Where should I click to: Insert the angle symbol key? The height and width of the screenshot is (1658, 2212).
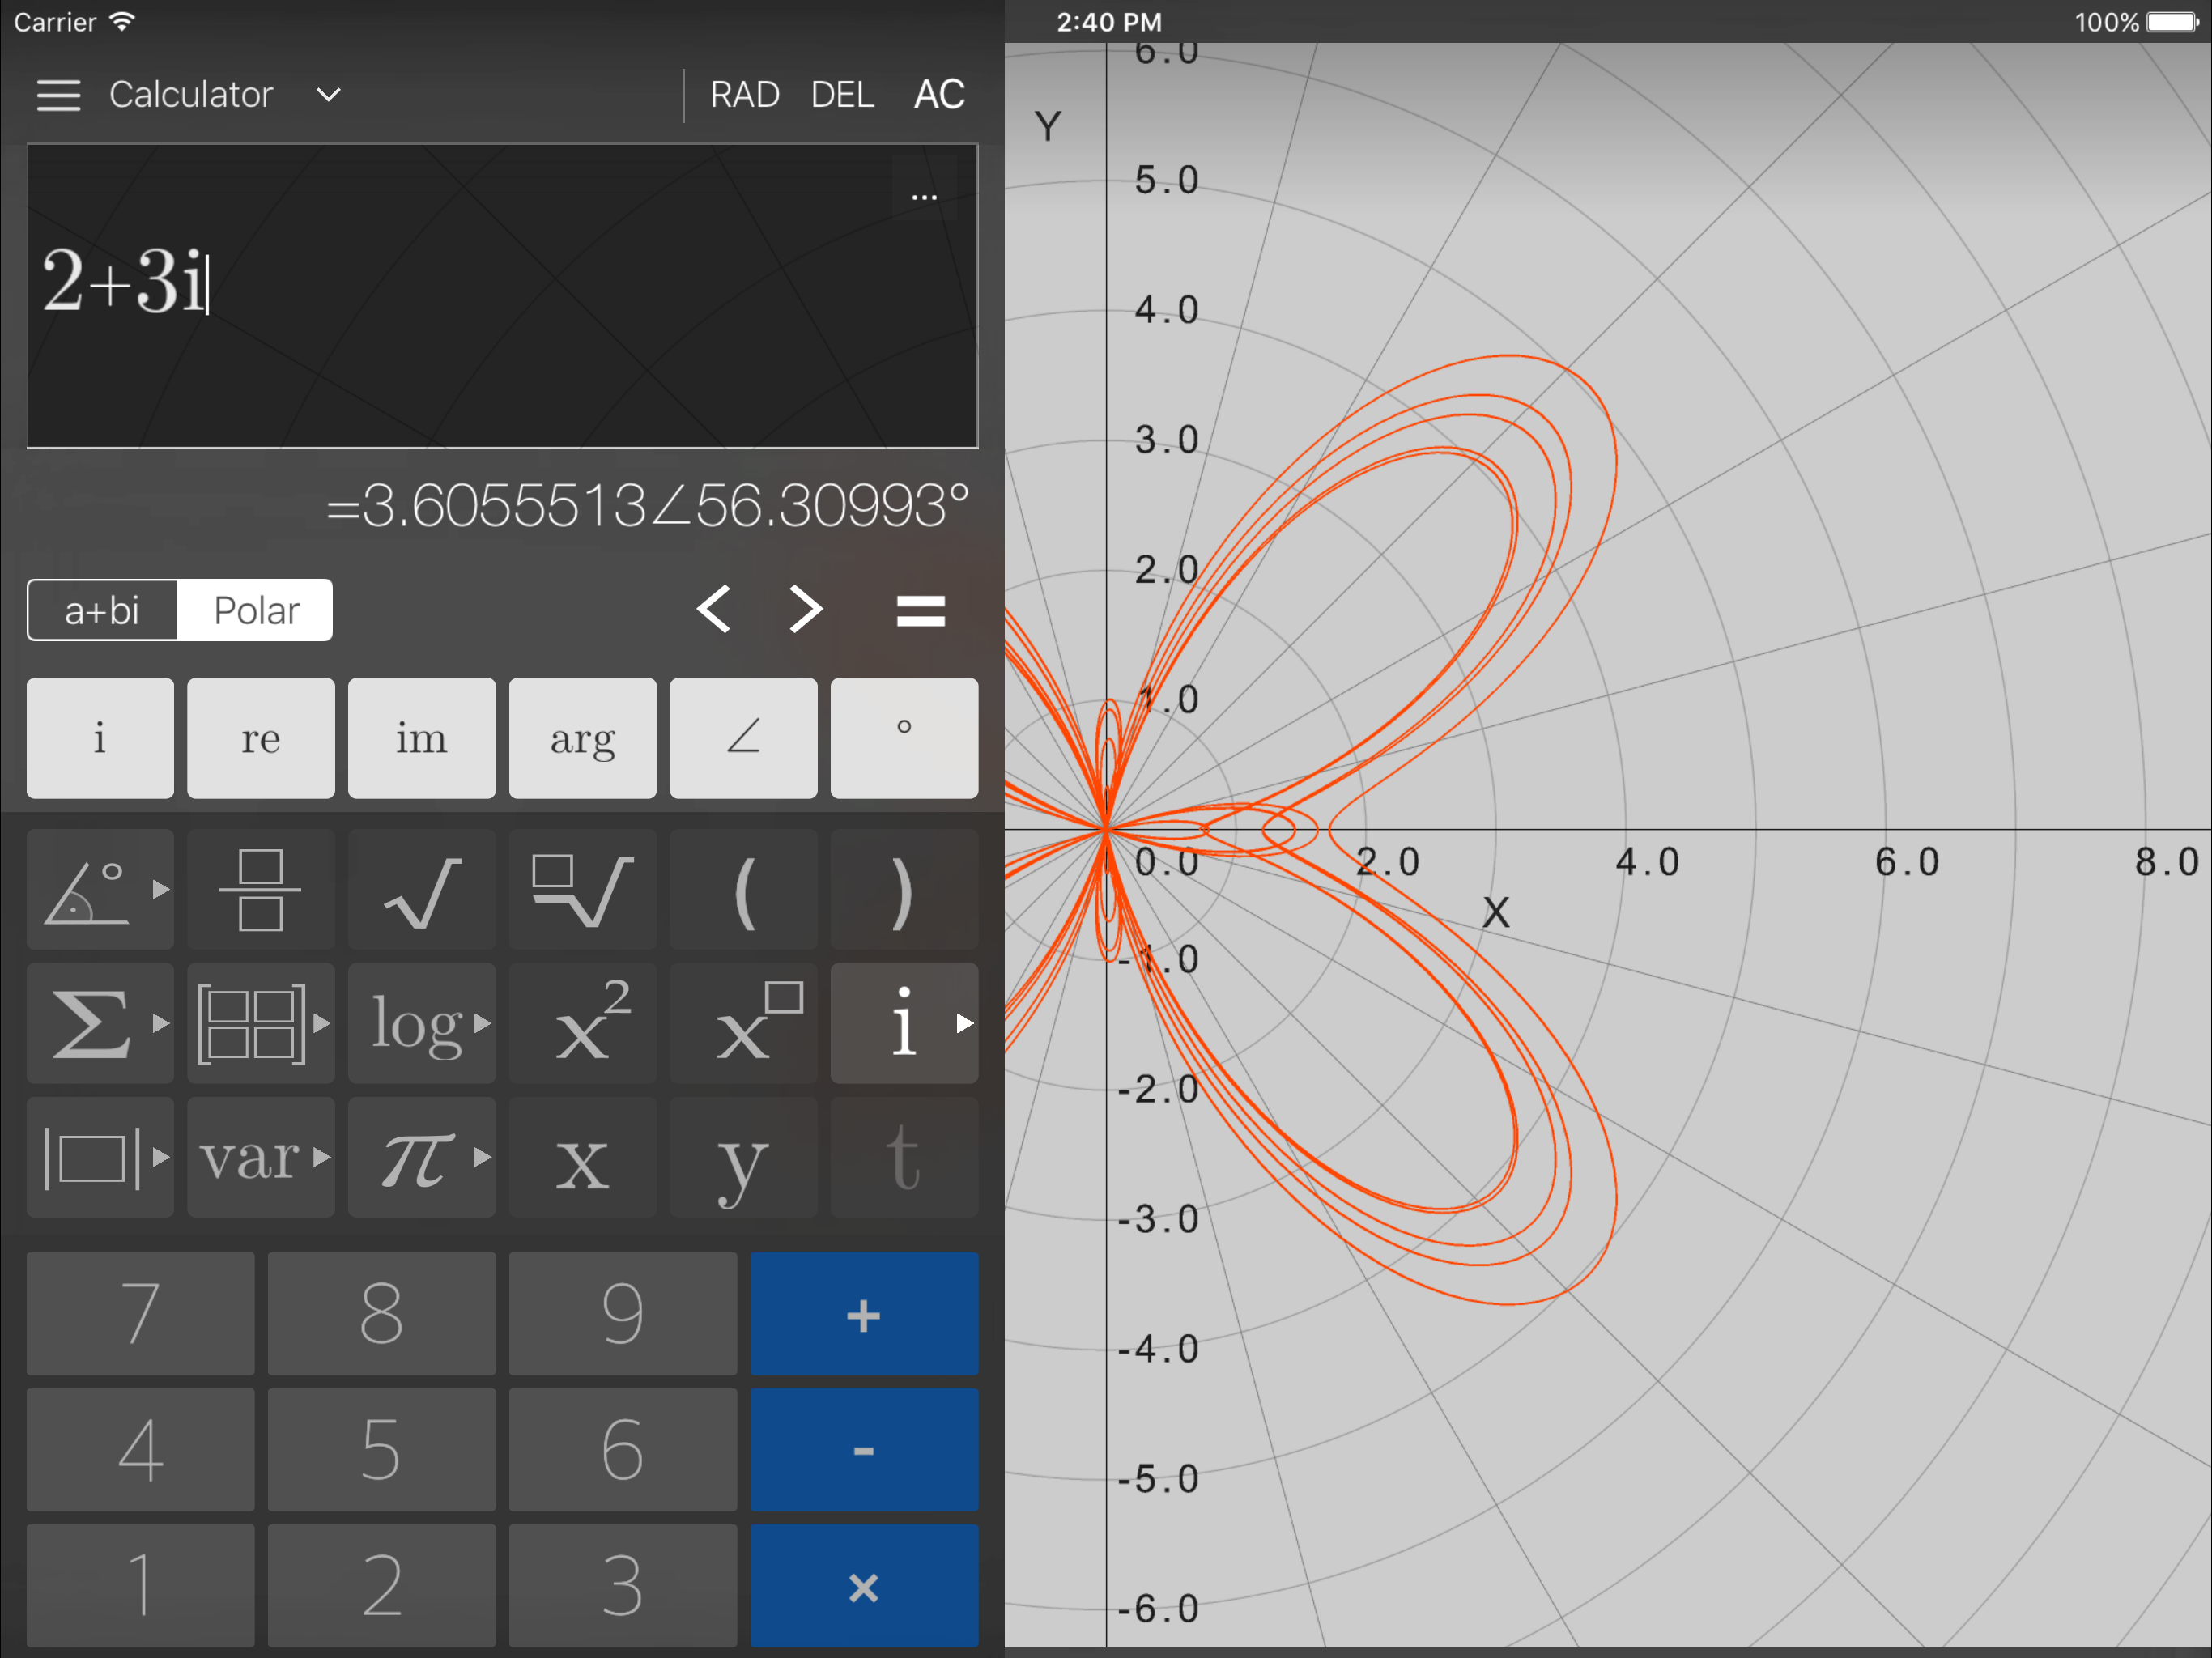click(743, 738)
